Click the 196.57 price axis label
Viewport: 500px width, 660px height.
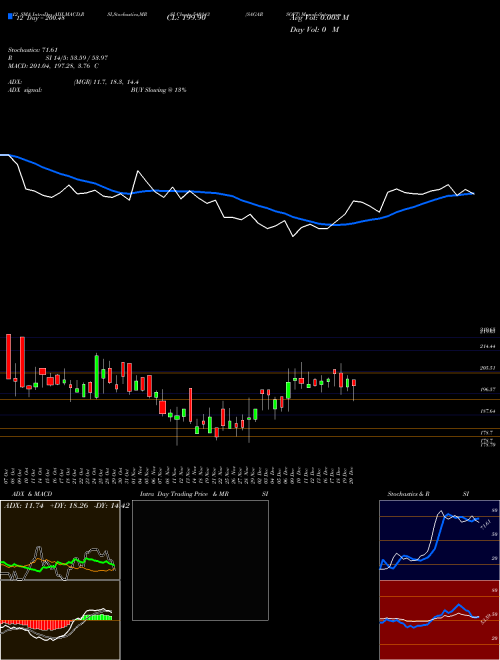[489, 390]
